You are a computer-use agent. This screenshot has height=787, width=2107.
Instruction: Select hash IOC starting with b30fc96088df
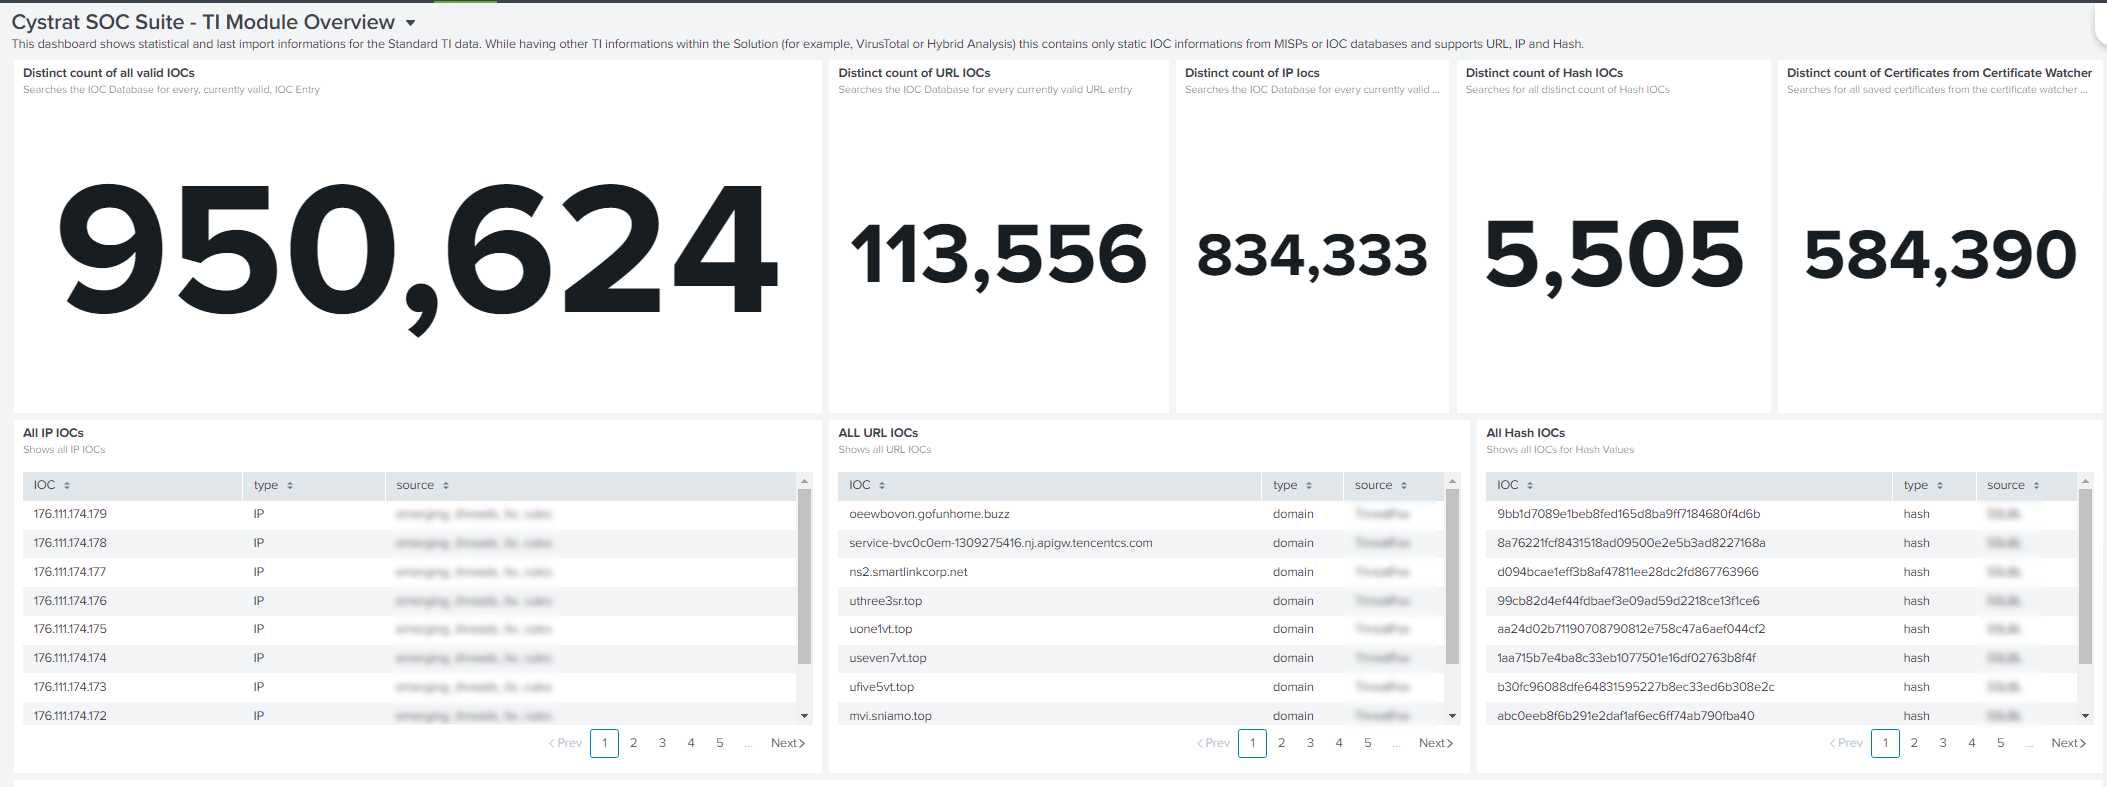tap(1635, 687)
